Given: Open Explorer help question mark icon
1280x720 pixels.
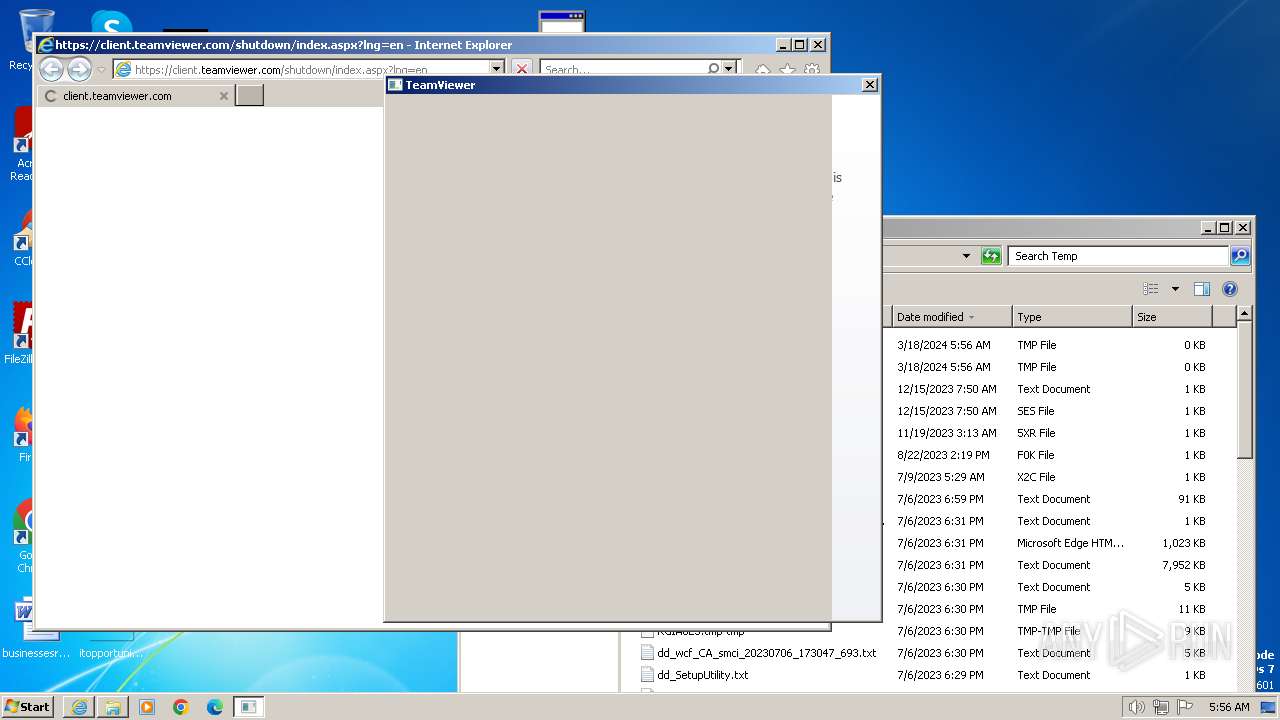Looking at the screenshot, I should pyautogui.click(x=1230, y=289).
